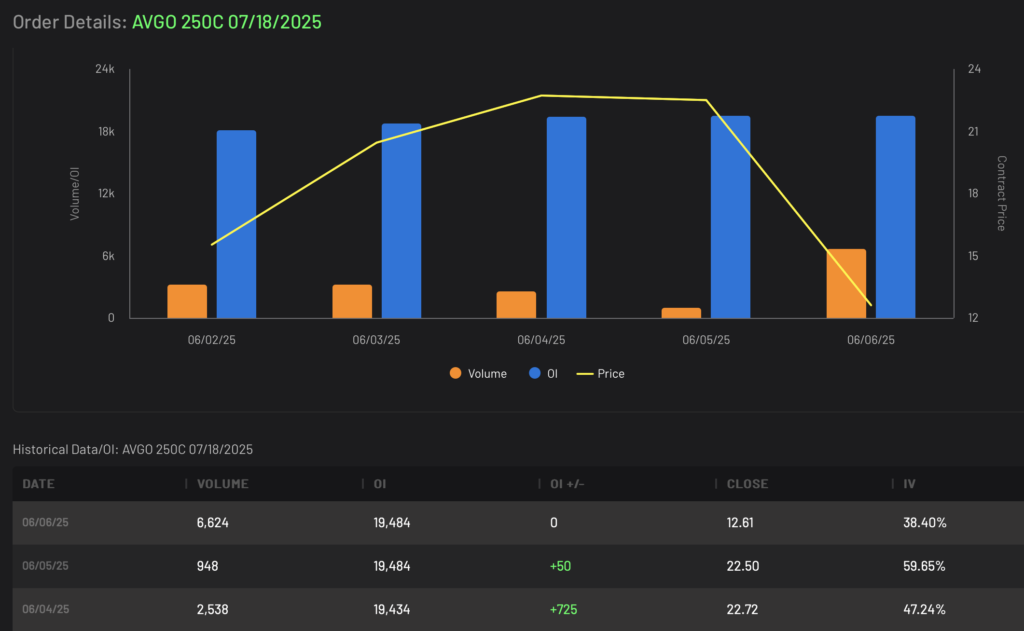Select OI change value 0

click(x=554, y=523)
